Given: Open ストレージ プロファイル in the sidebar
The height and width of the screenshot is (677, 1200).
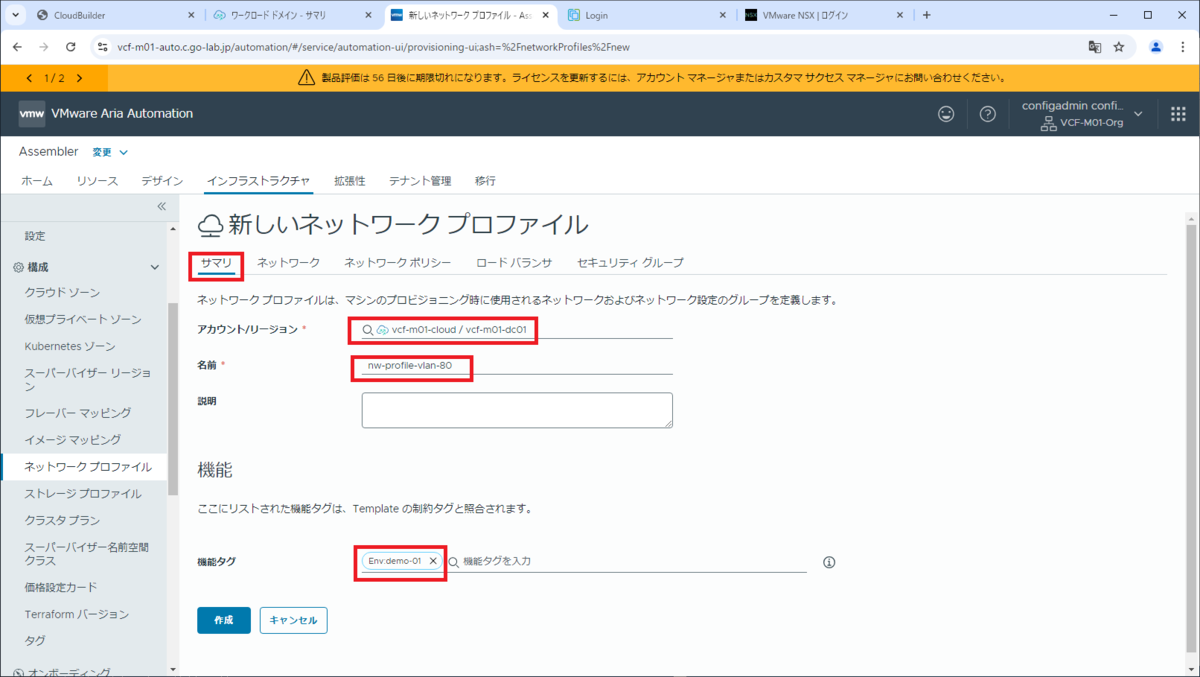Looking at the screenshot, I should coord(83,494).
